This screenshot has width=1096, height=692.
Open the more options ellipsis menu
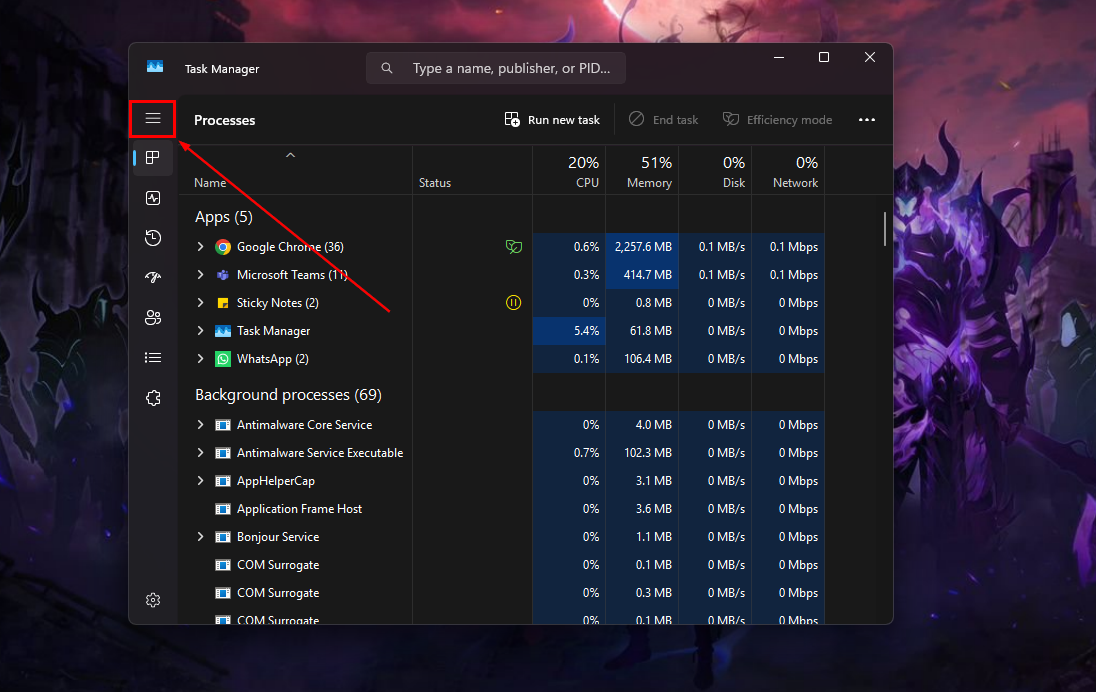(866, 119)
